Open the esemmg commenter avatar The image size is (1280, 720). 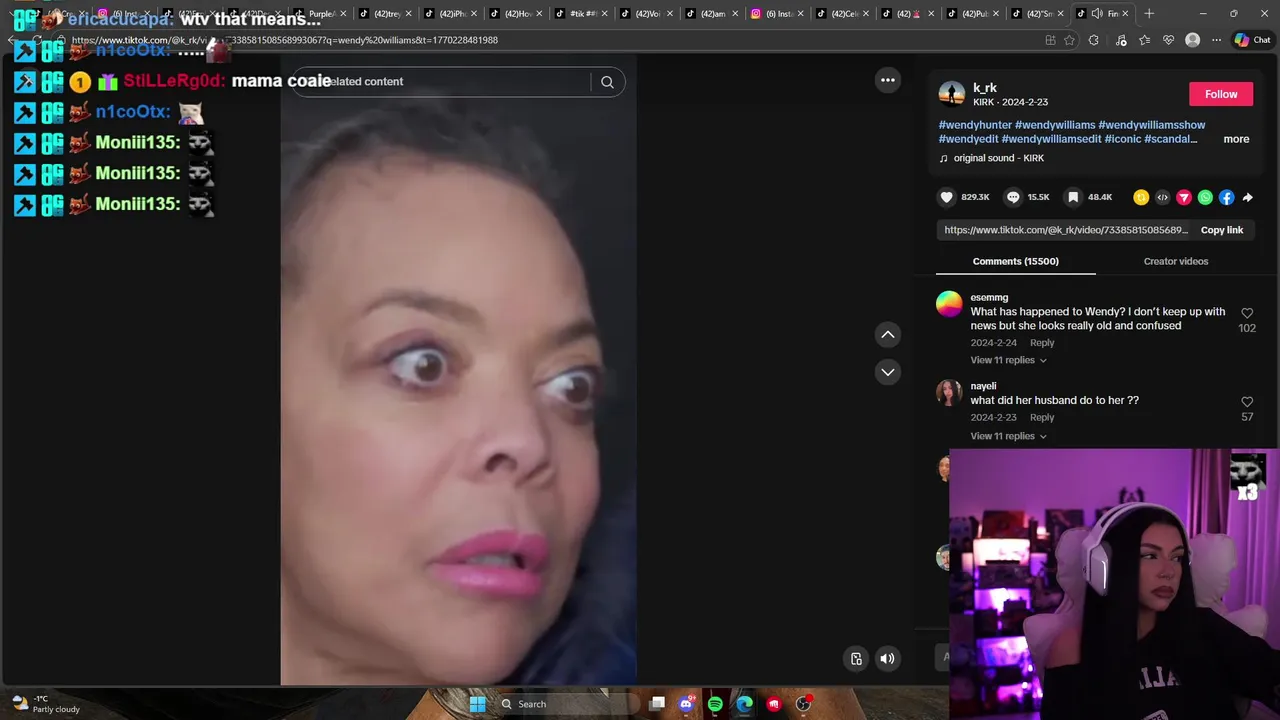point(949,303)
